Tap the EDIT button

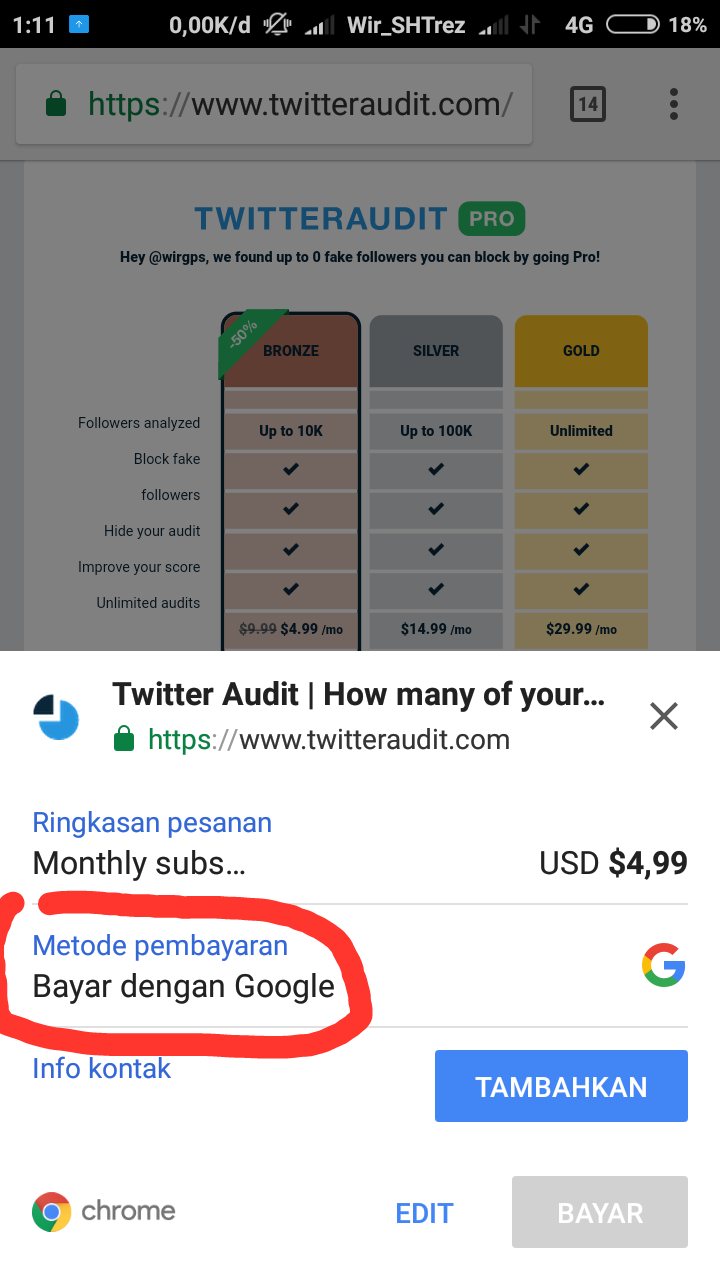(x=424, y=1213)
